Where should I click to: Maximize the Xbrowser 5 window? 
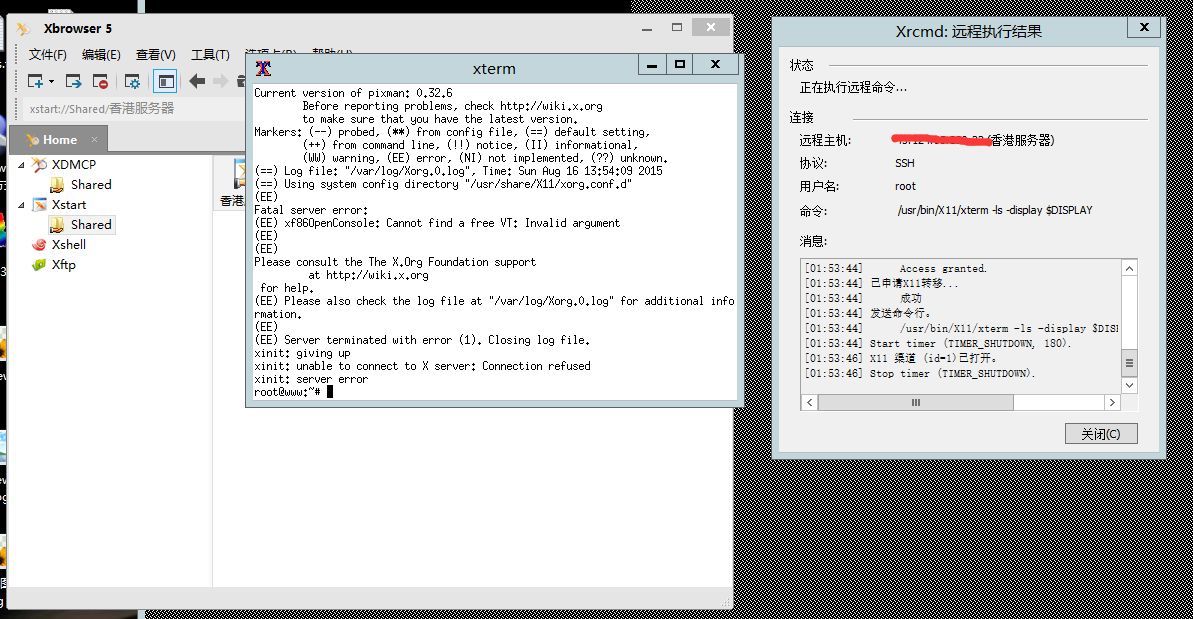click(676, 27)
